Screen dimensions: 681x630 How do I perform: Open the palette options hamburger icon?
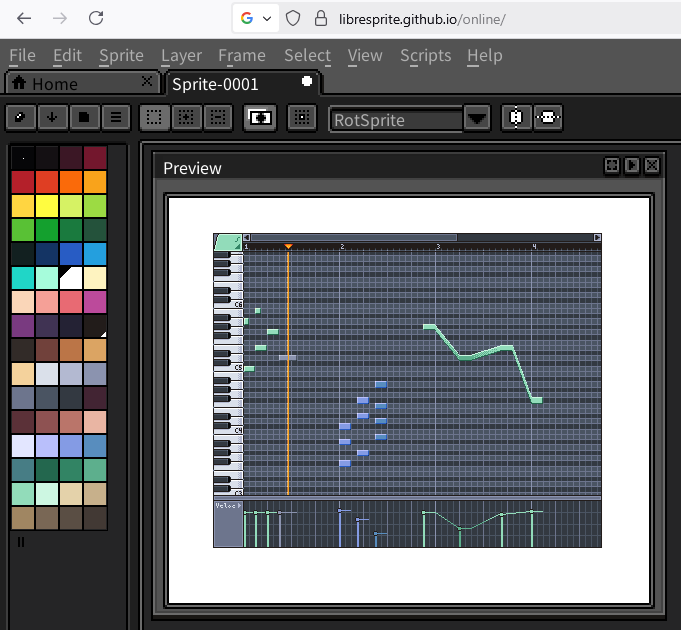point(116,117)
